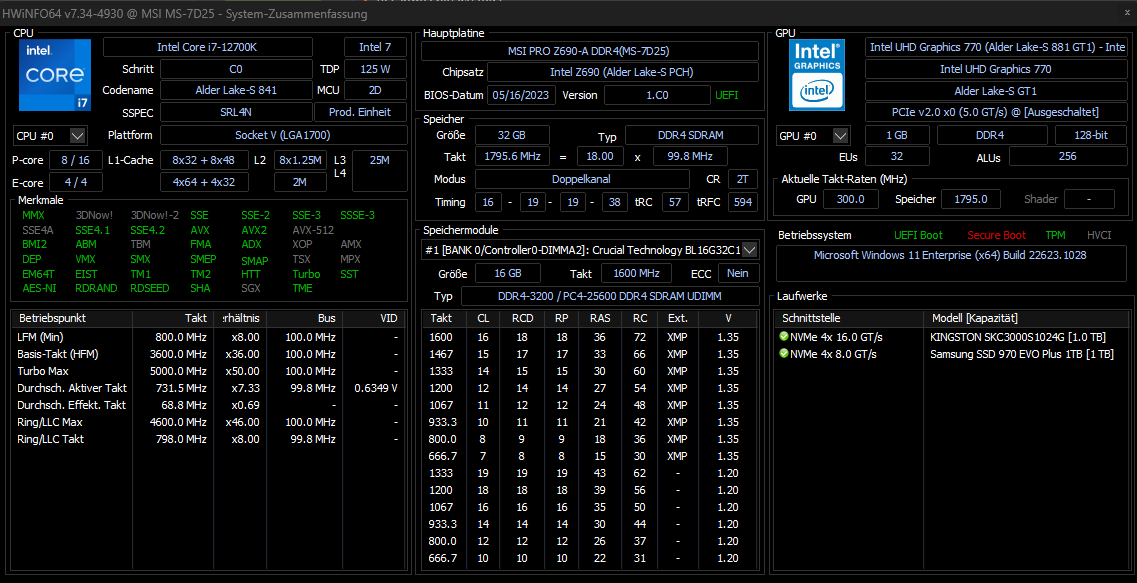Viewport: 1137px width, 583px height.
Task: Select the Turbo Max row
Action: [x=208, y=371]
